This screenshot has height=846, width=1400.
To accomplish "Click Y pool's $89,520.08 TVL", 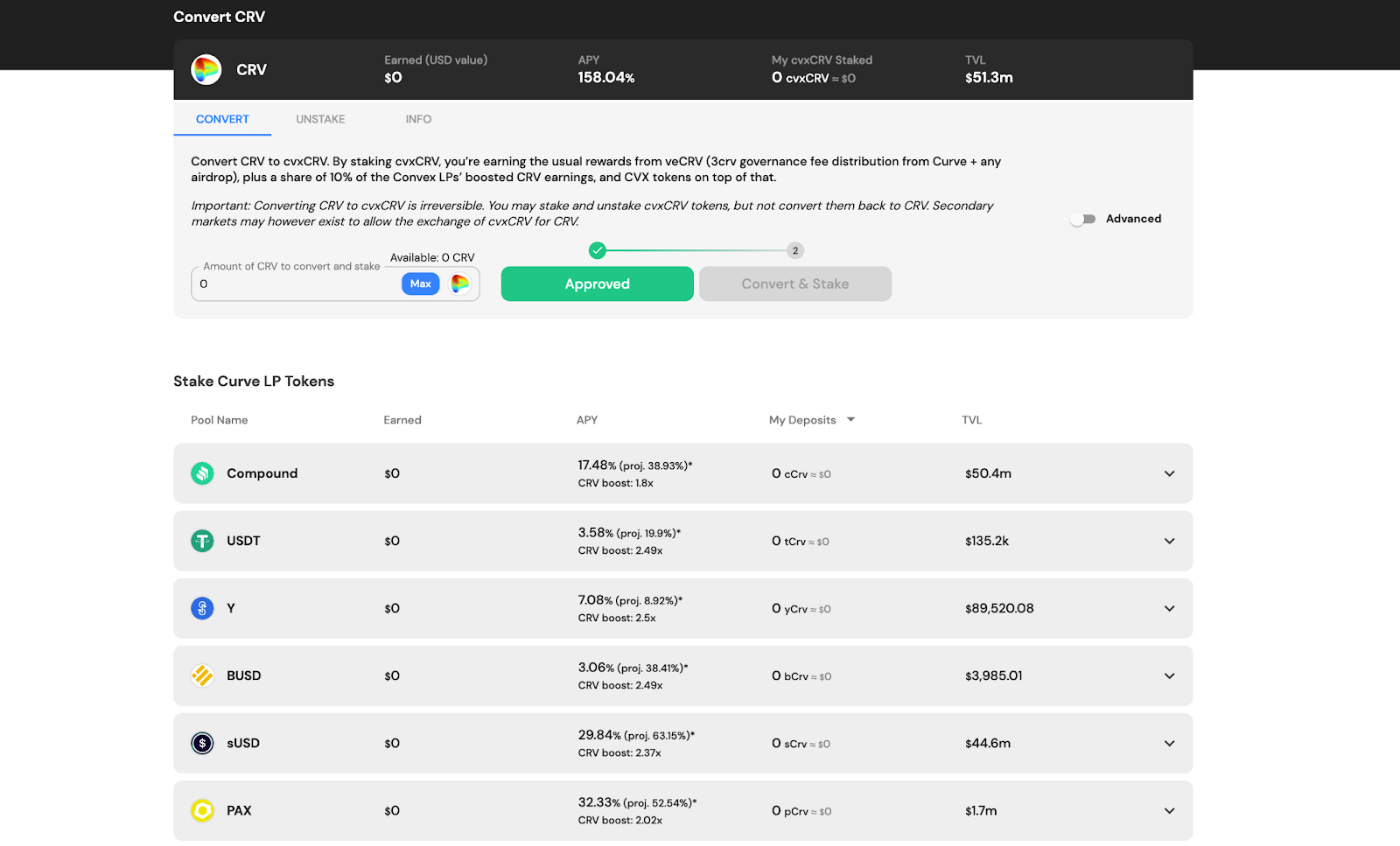I will 999,608.
